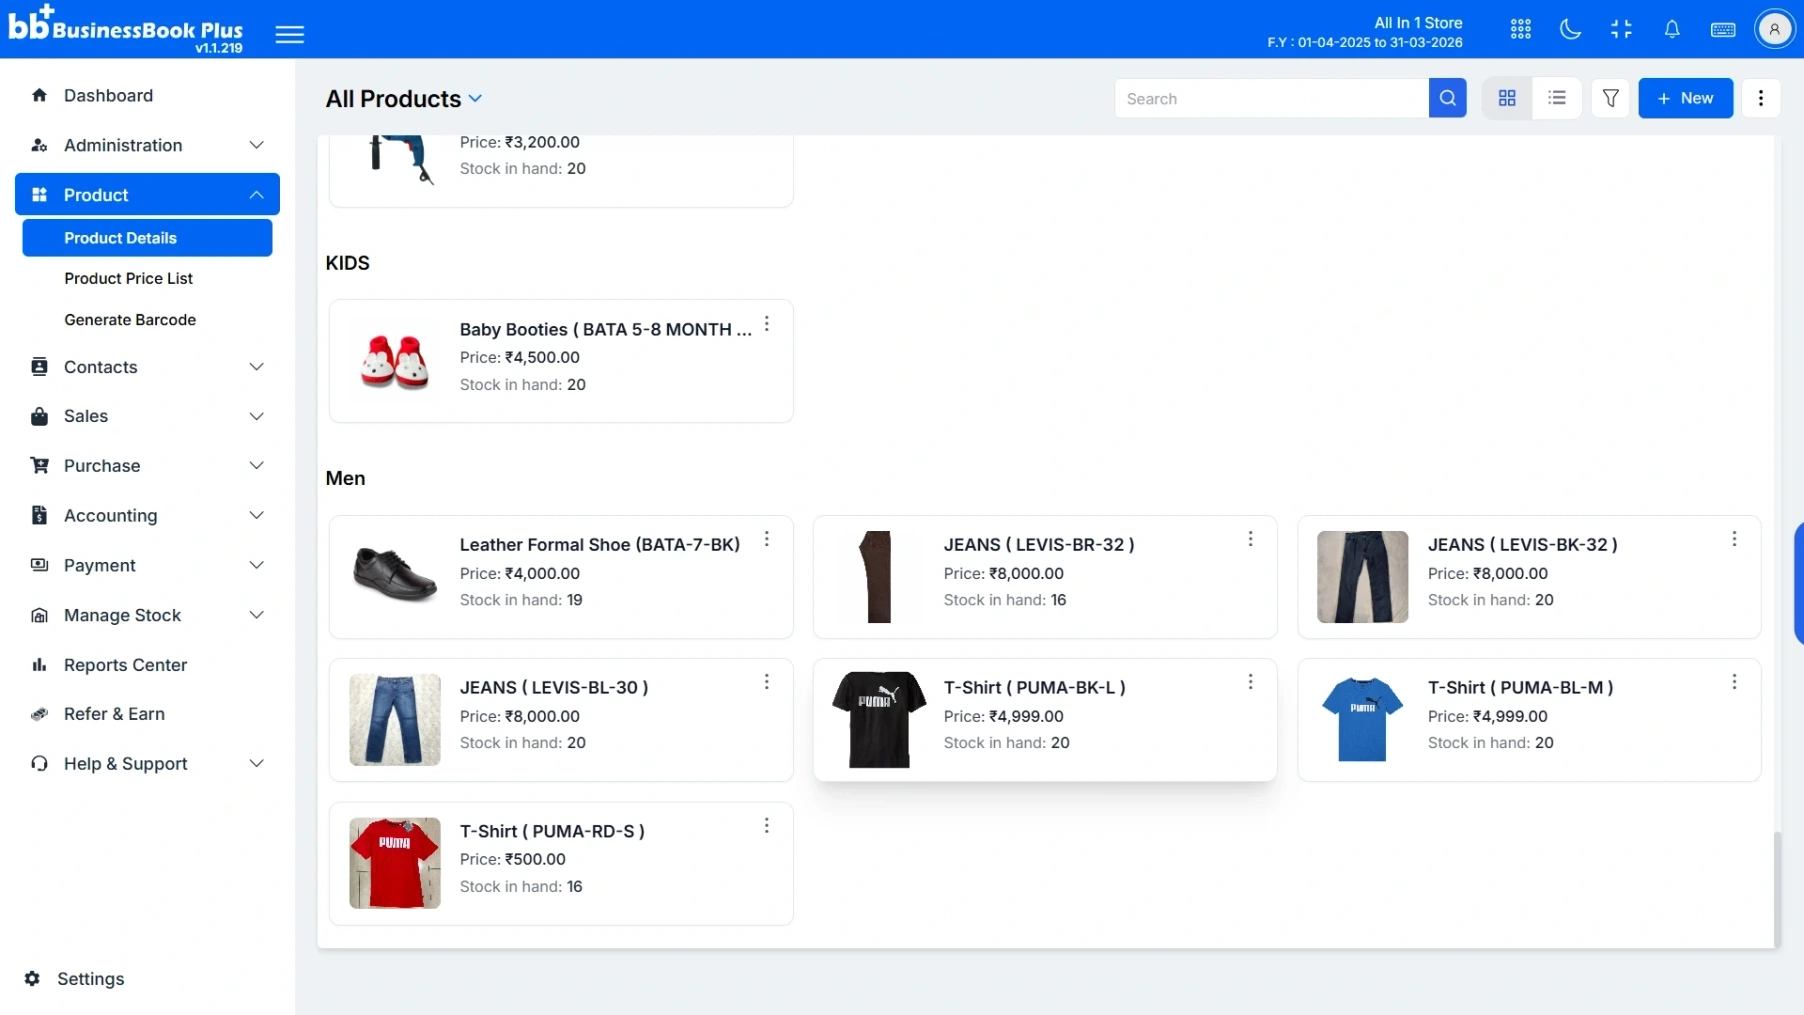Open the apps grid icon in the header
This screenshot has height=1015, width=1804.
pos(1519,29)
